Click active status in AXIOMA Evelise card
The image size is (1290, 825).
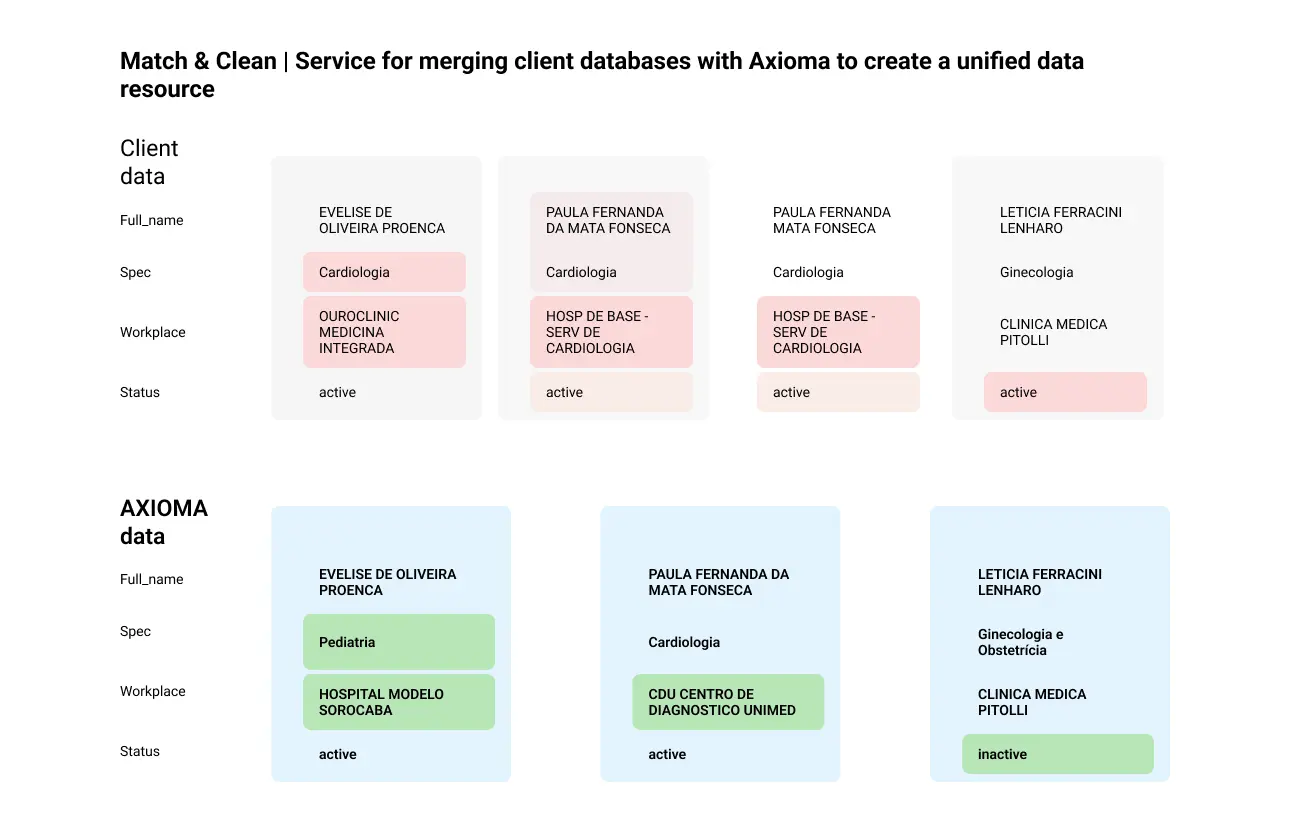click(338, 754)
